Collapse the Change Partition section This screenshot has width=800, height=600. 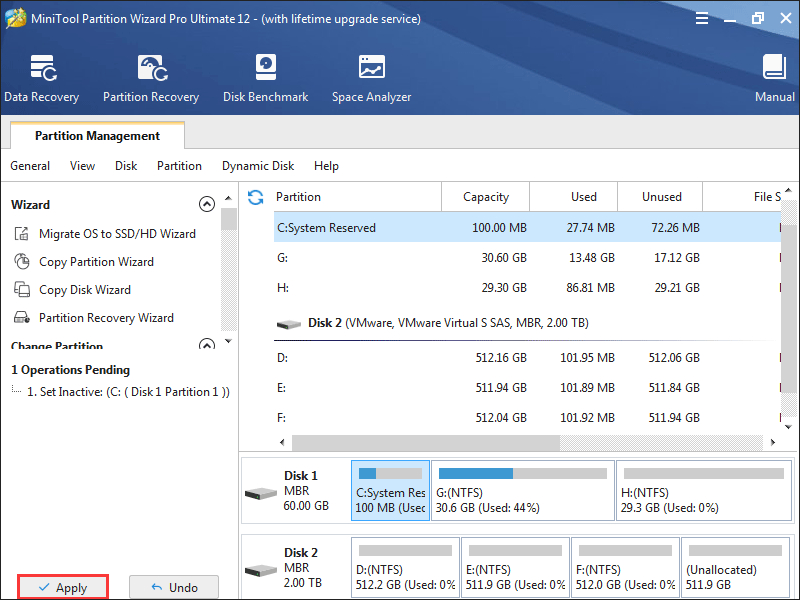pos(207,345)
